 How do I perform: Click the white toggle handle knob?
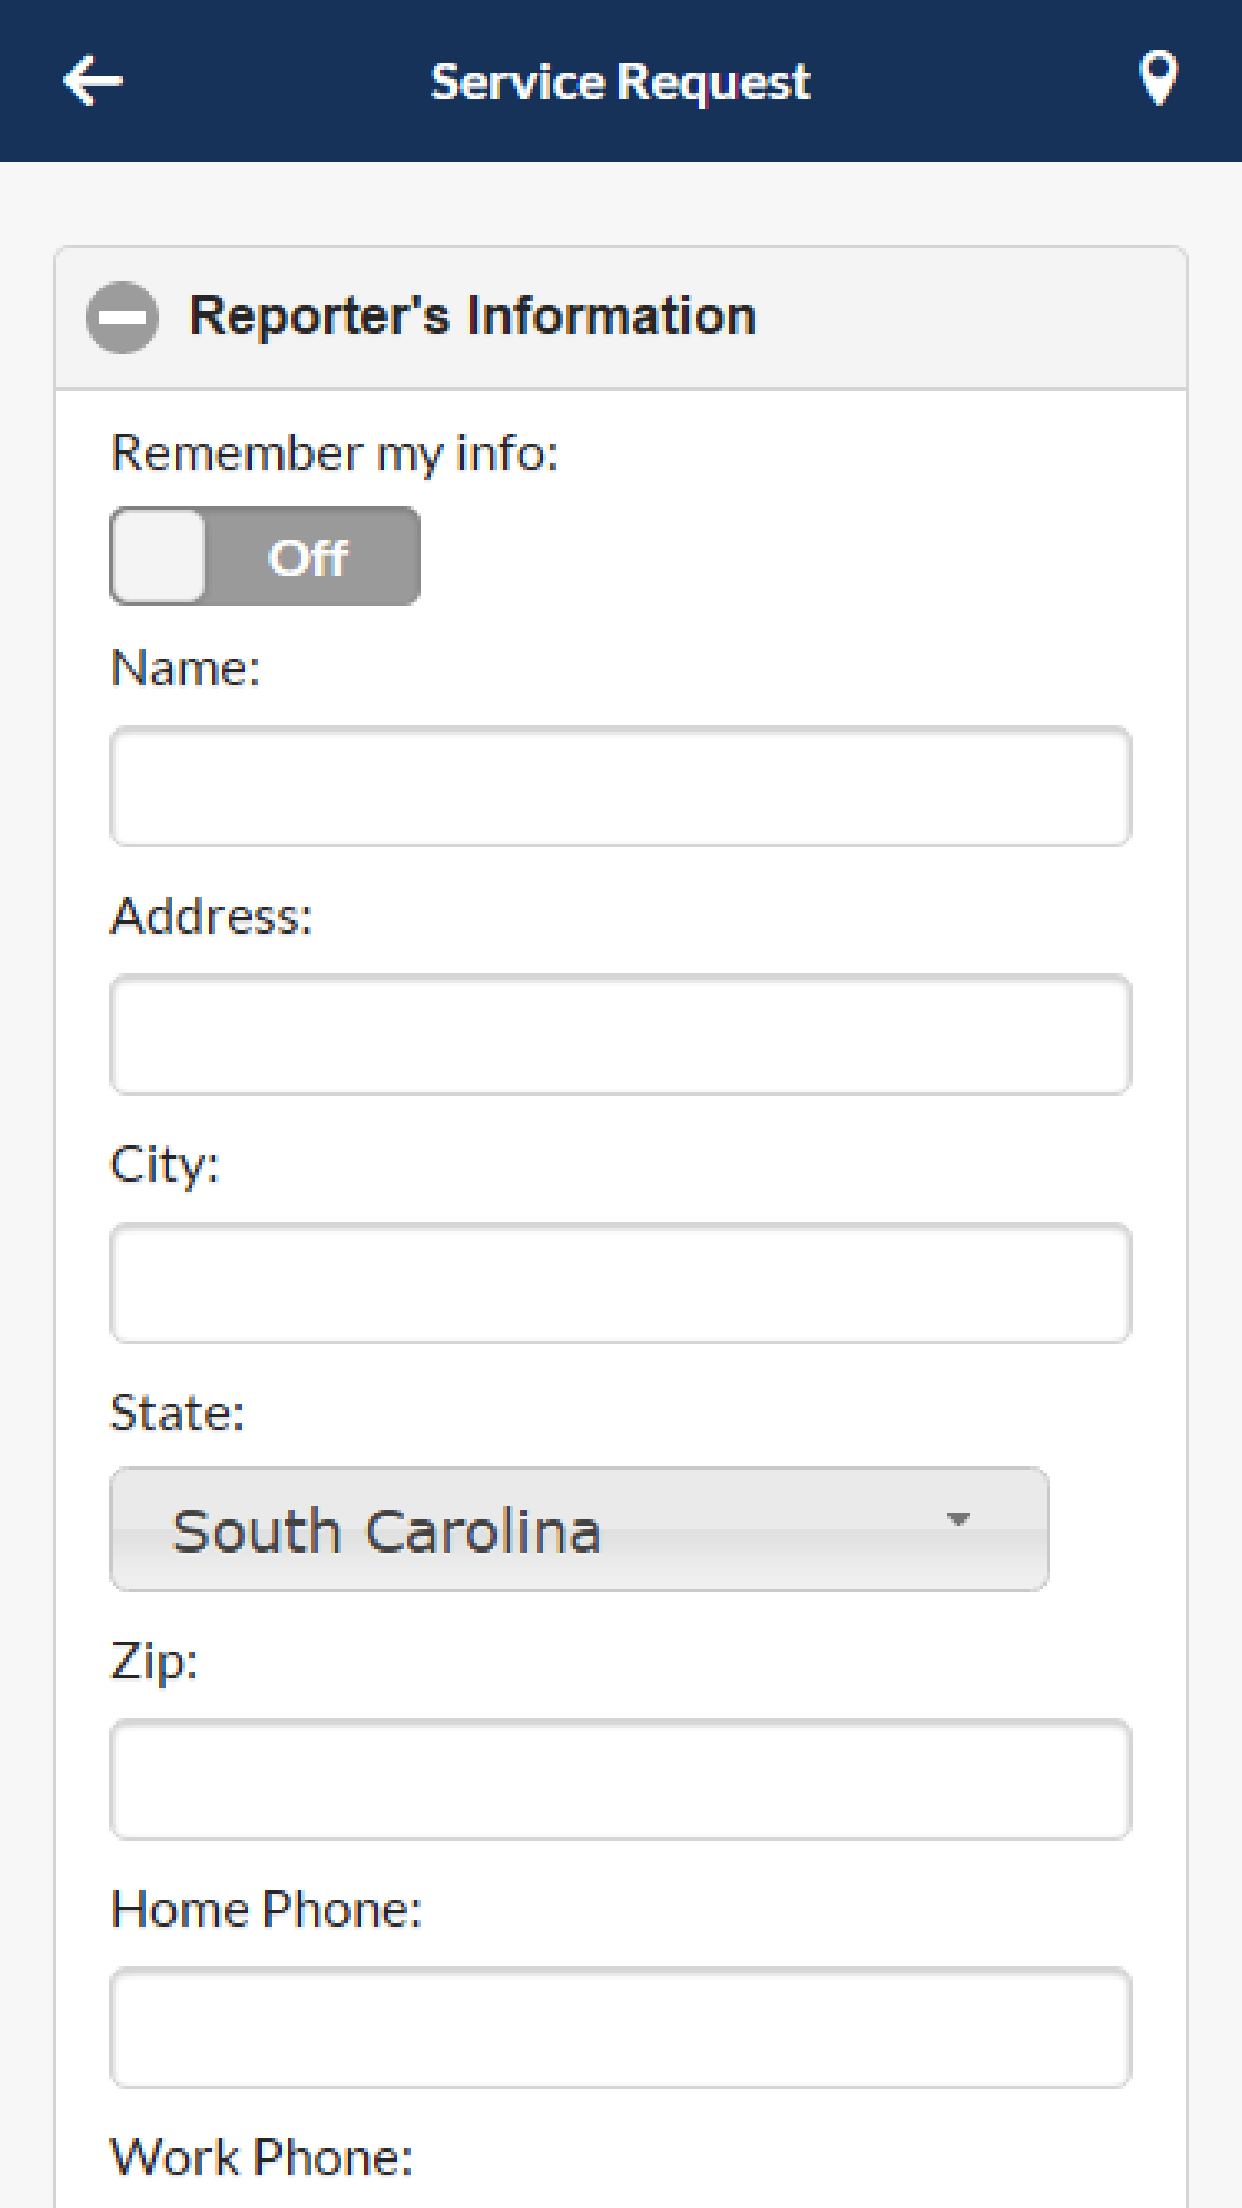click(159, 556)
